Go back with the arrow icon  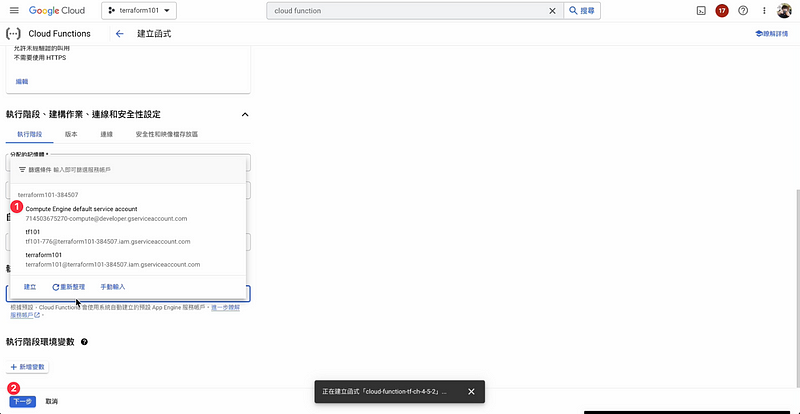(119, 34)
